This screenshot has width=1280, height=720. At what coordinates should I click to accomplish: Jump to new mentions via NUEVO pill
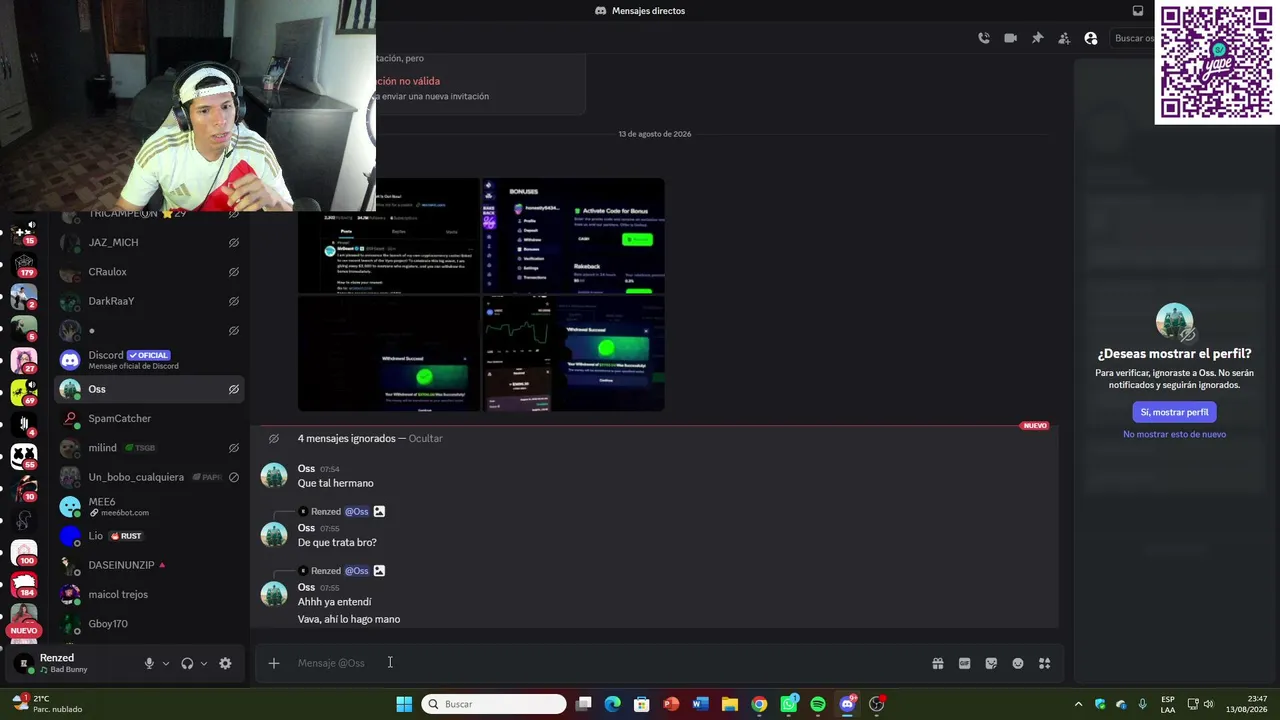[24, 631]
